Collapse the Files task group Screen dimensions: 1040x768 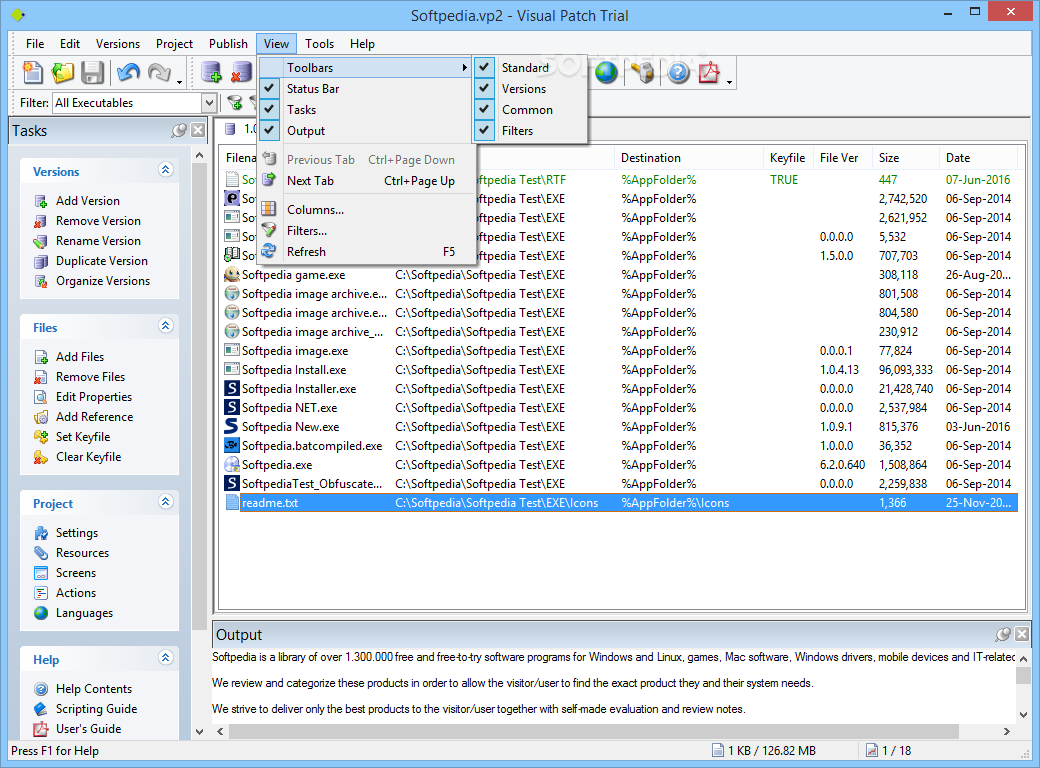coord(166,326)
